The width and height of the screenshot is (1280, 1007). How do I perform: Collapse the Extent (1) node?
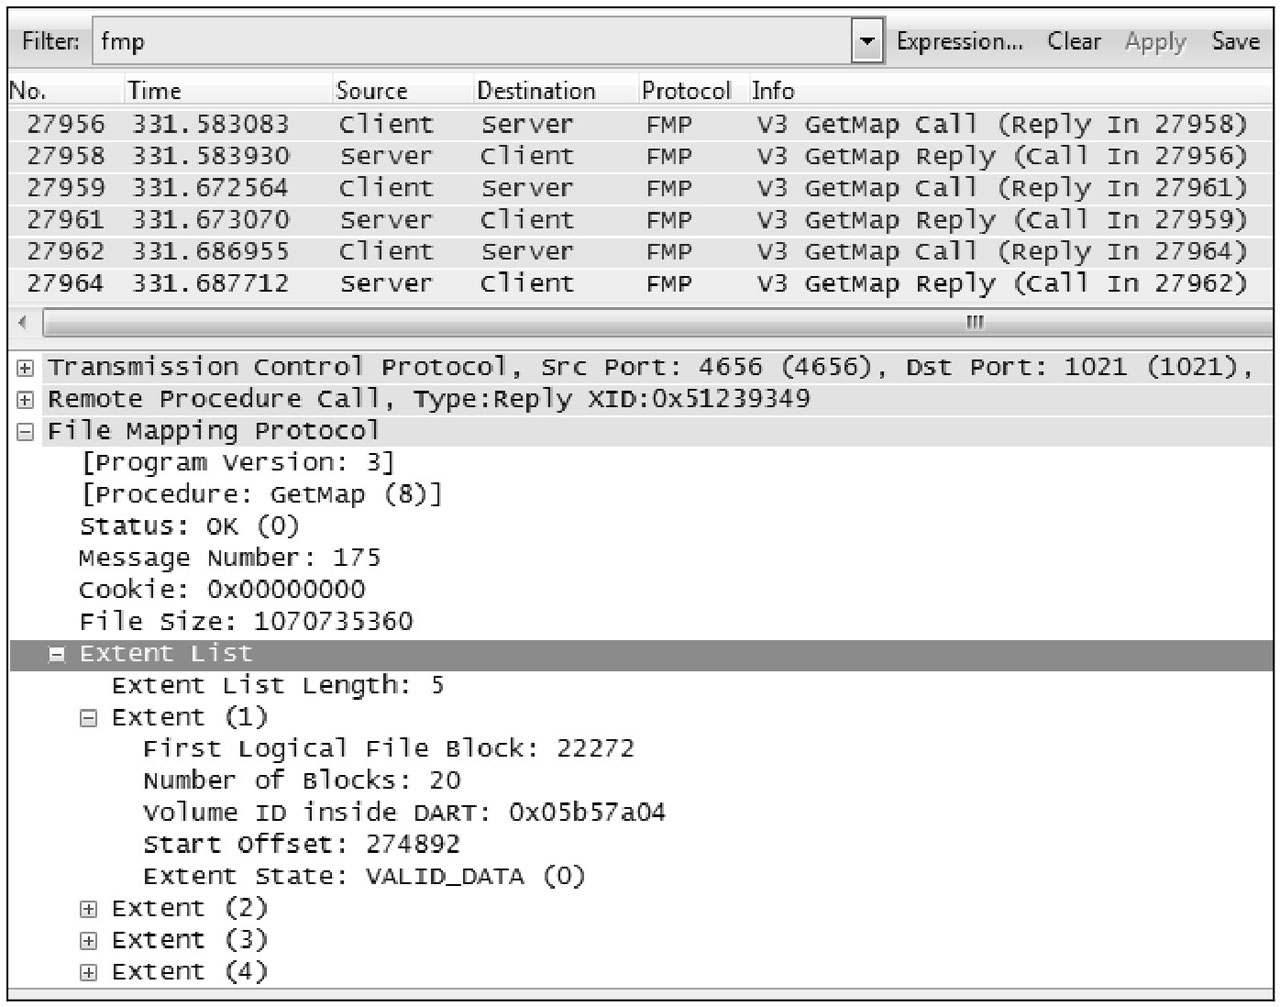[89, 718]
